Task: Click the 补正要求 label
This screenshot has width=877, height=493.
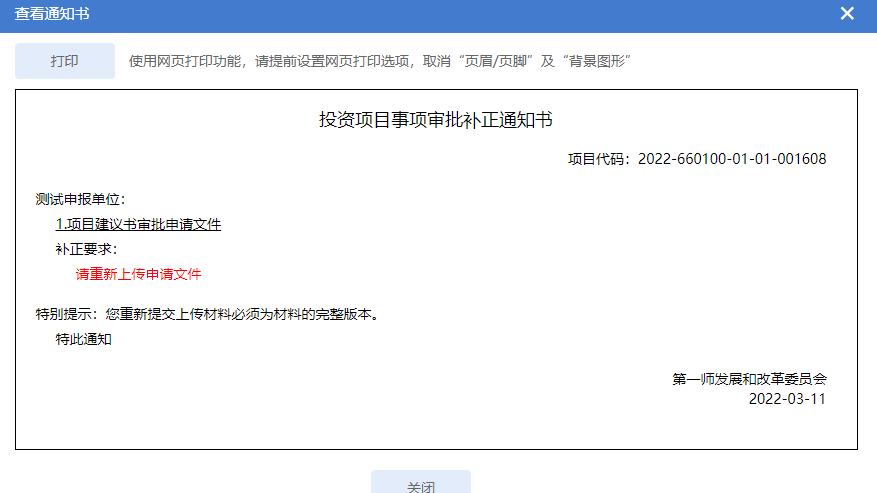Action: [86, 249]
